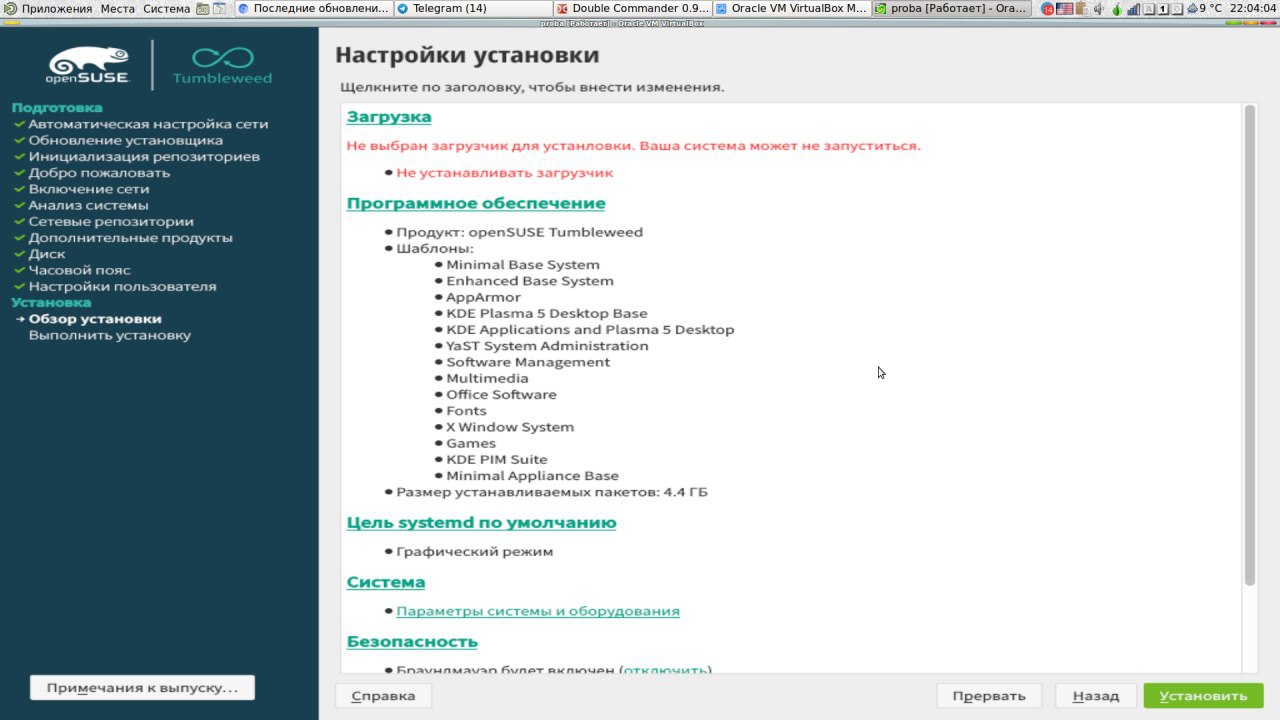This screenshot has height=720, width=1280.
Task: Click the vertical scrollbar of settings list
Action: coord(1249,345)
